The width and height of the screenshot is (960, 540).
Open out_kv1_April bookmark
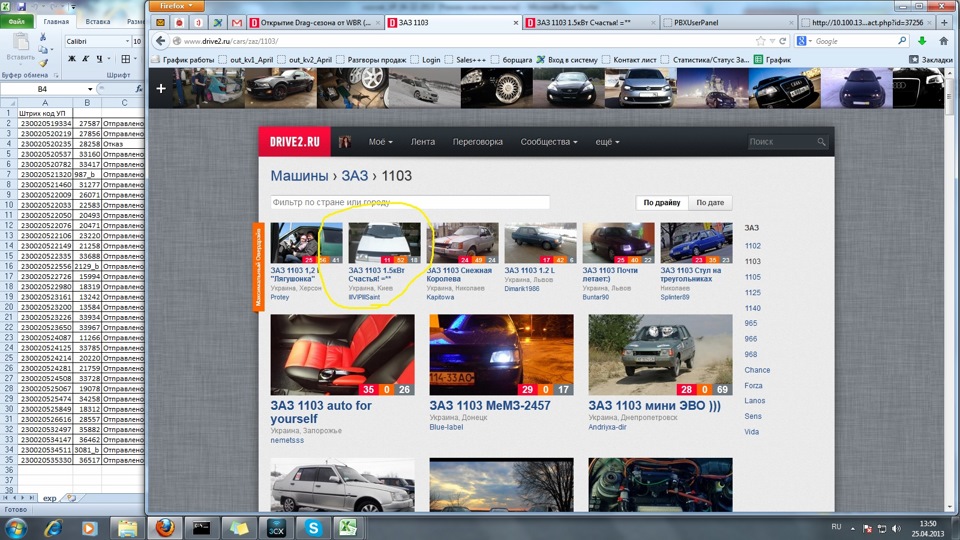point(247,60)
